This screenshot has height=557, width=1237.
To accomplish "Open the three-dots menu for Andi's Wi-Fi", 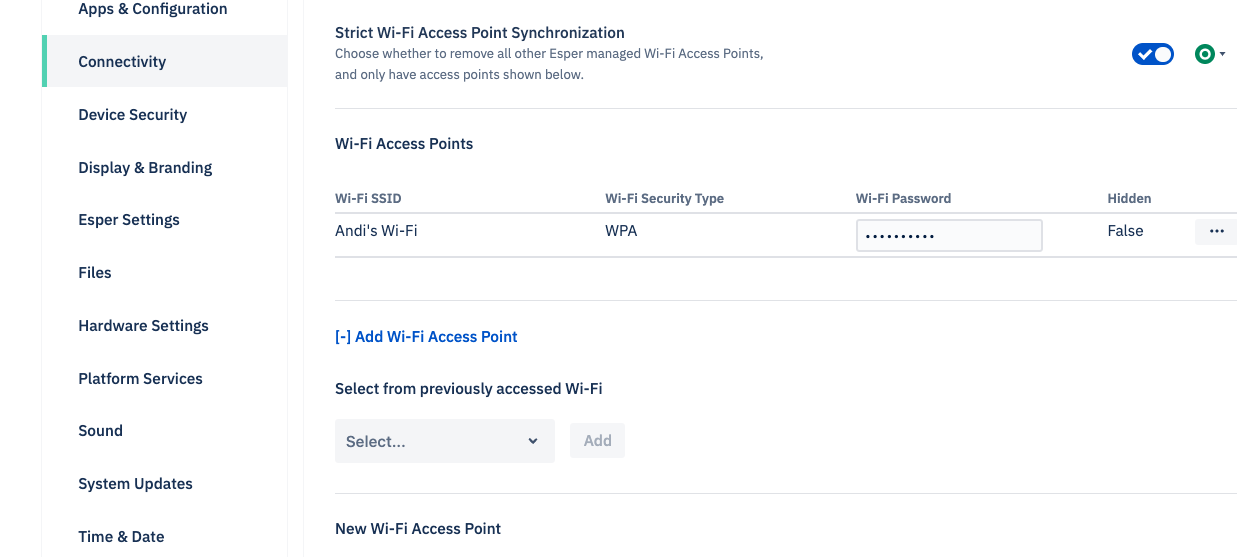I will (1216, 231).
